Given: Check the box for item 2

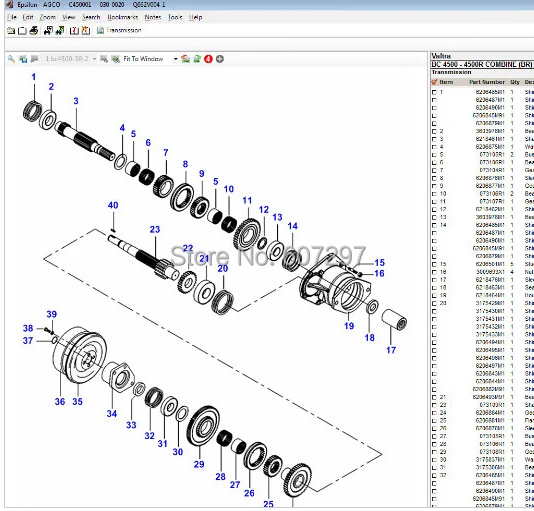Looking at the screenshot, I should 434,131.
